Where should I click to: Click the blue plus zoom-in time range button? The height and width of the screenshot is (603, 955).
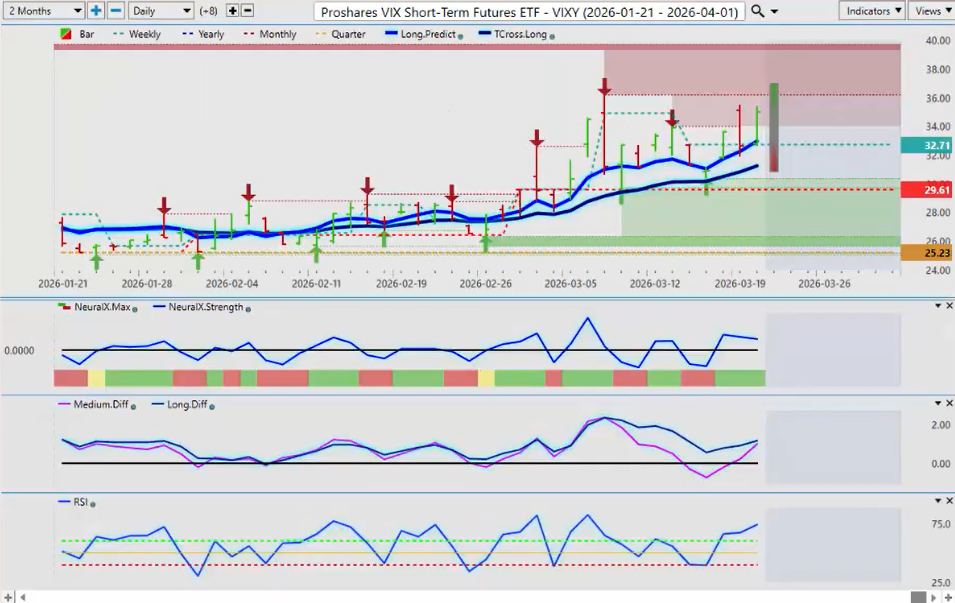(x=96, y=10)
